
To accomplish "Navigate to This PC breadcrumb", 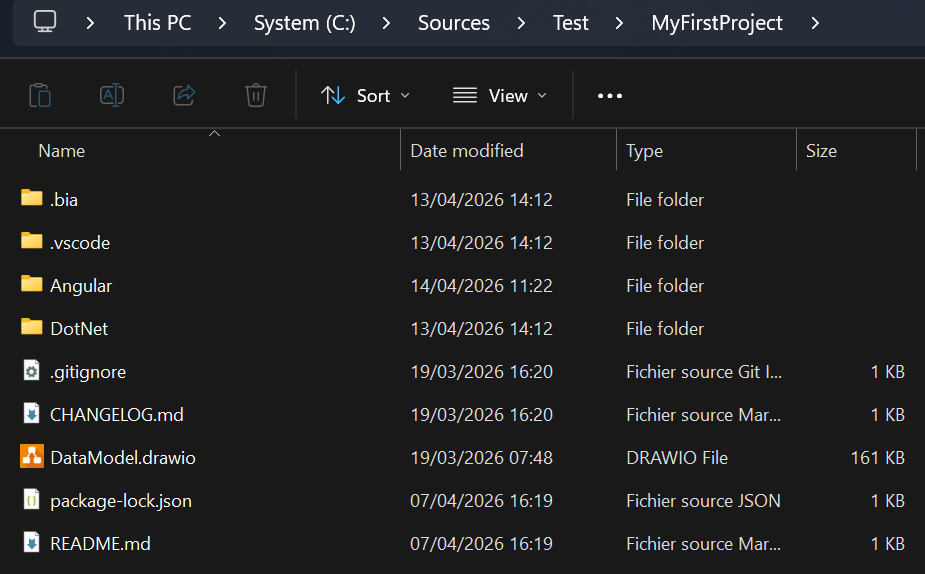I will coord(158,23).
